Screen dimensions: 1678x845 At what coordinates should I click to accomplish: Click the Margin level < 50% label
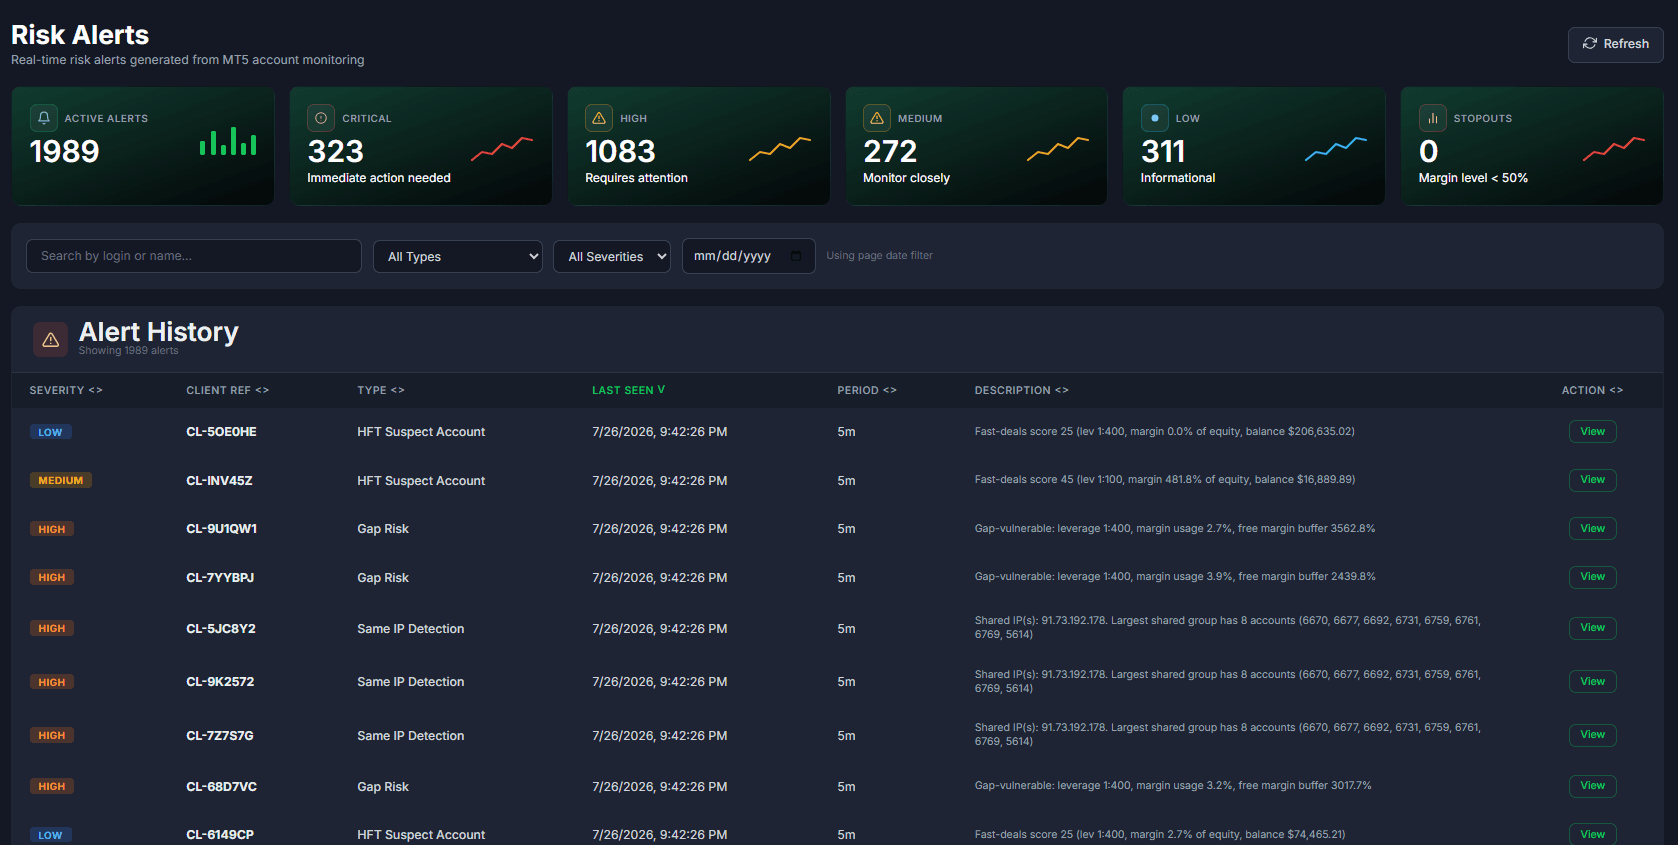coord(1473,178)
